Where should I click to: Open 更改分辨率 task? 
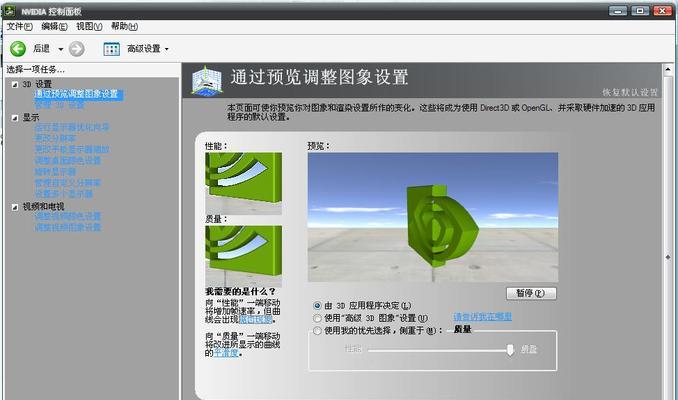[x=55, y=138]
